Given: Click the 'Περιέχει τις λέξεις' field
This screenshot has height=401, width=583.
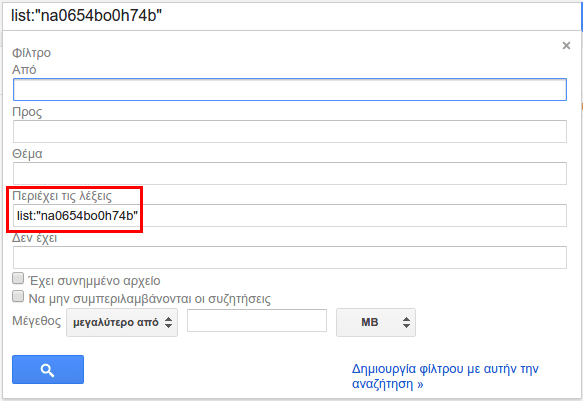Looking at the screenshot, I should [290, 215].
